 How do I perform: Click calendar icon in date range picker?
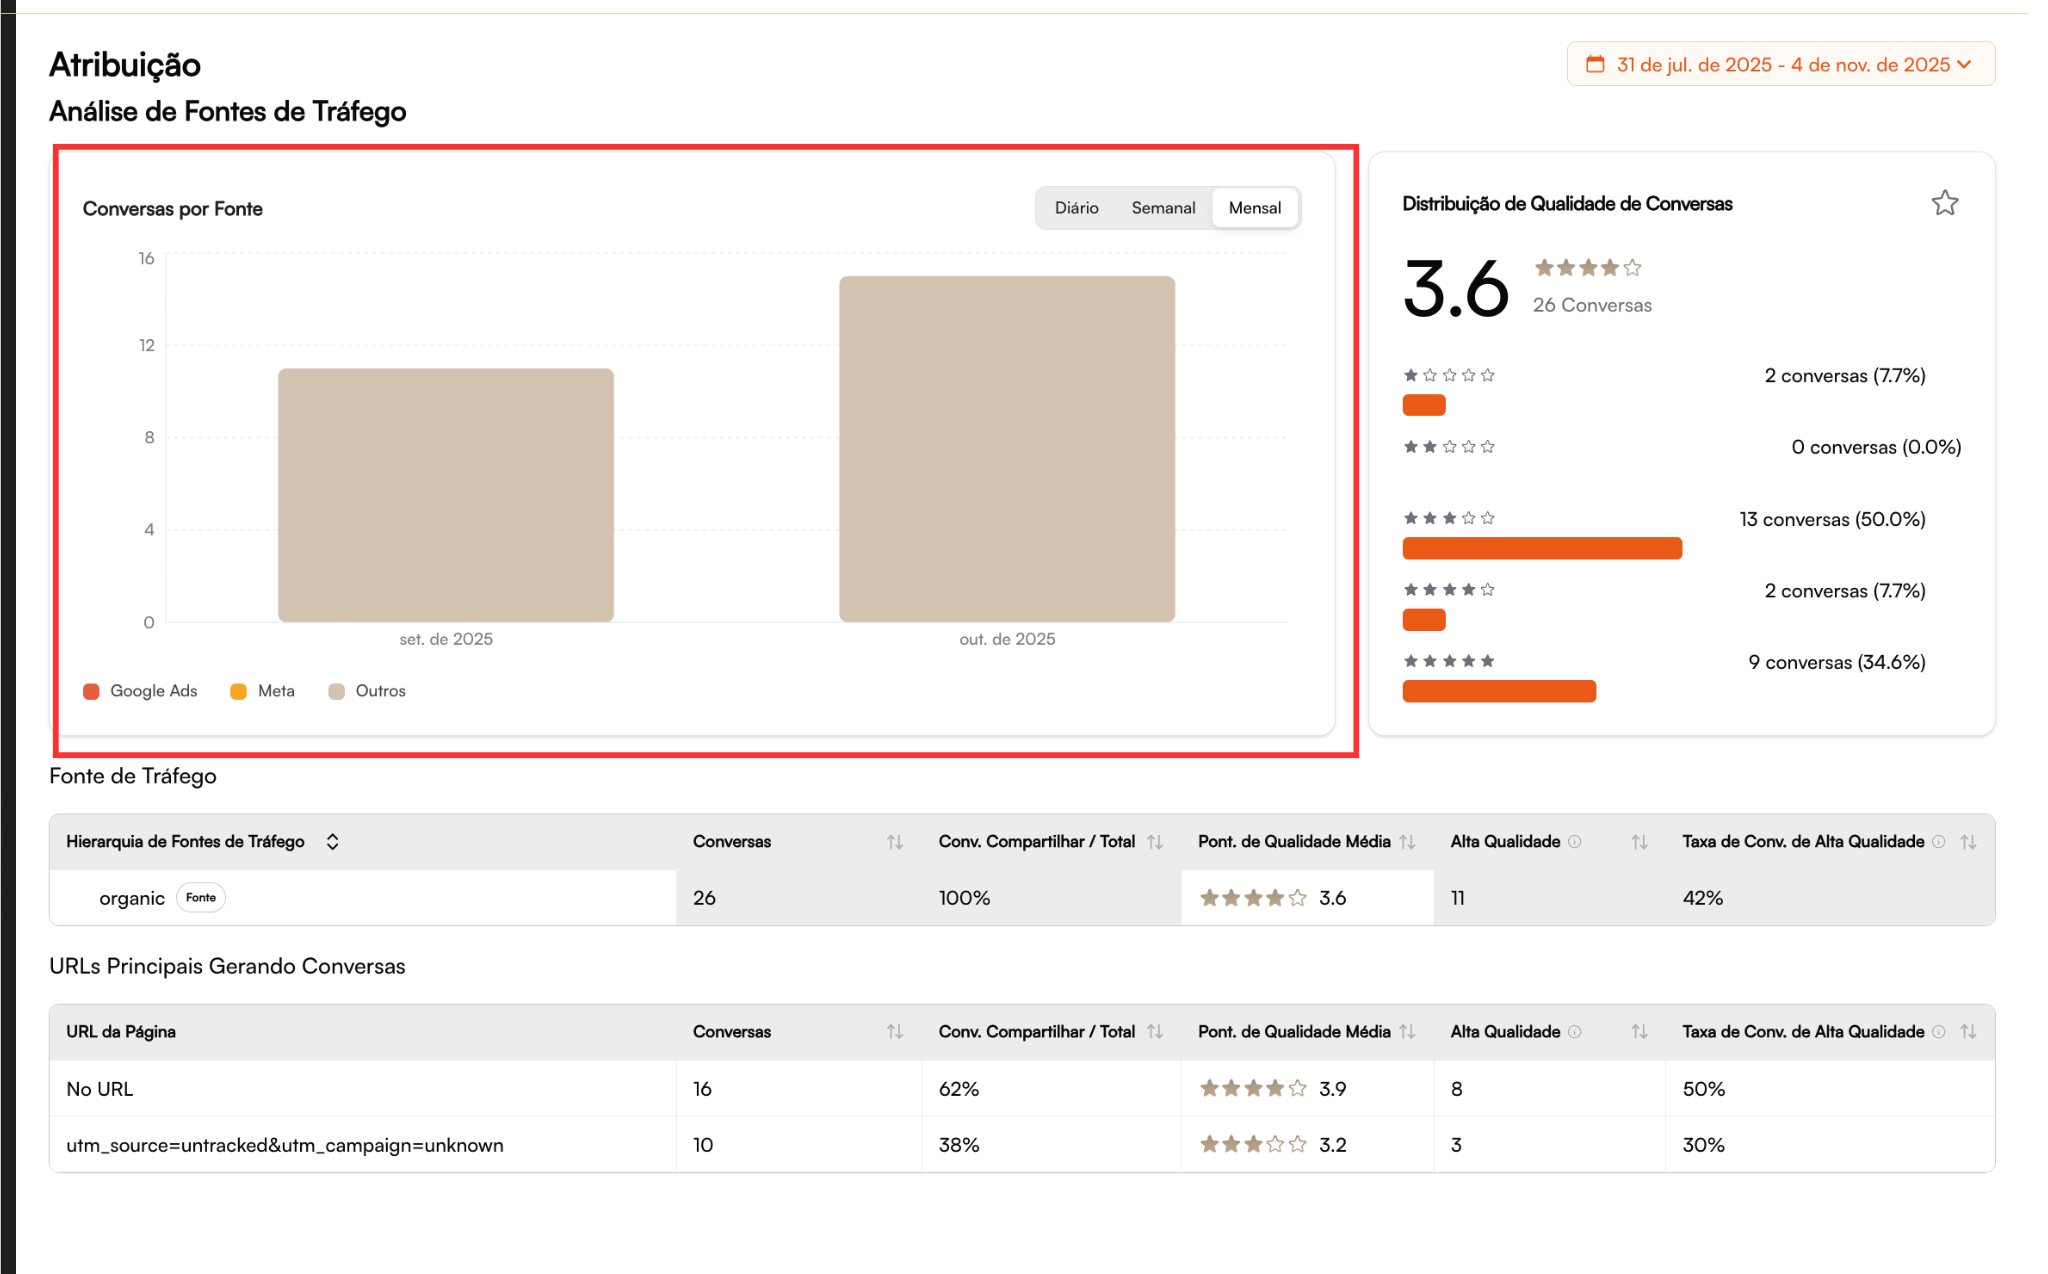[1596, 65]
